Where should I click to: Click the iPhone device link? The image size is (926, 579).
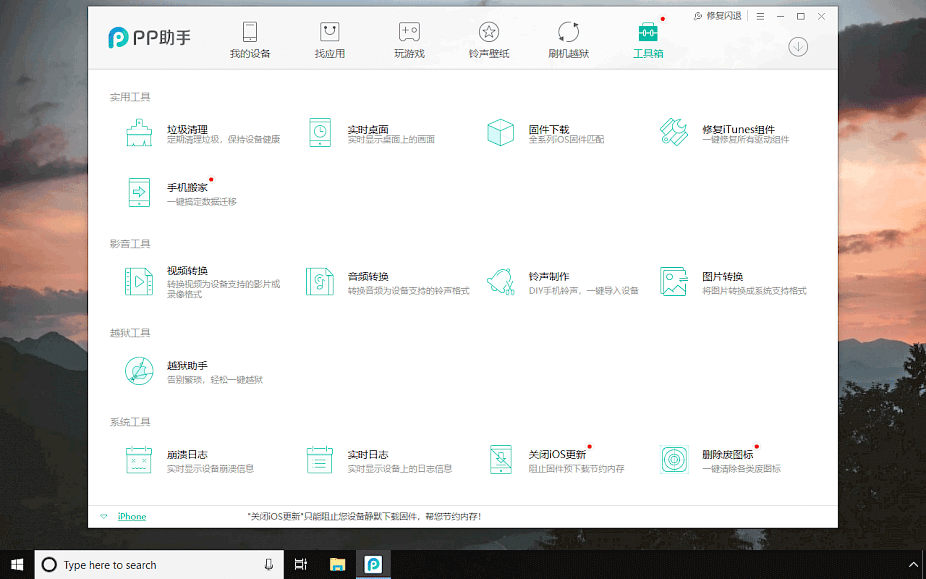(x=132, y=517)
